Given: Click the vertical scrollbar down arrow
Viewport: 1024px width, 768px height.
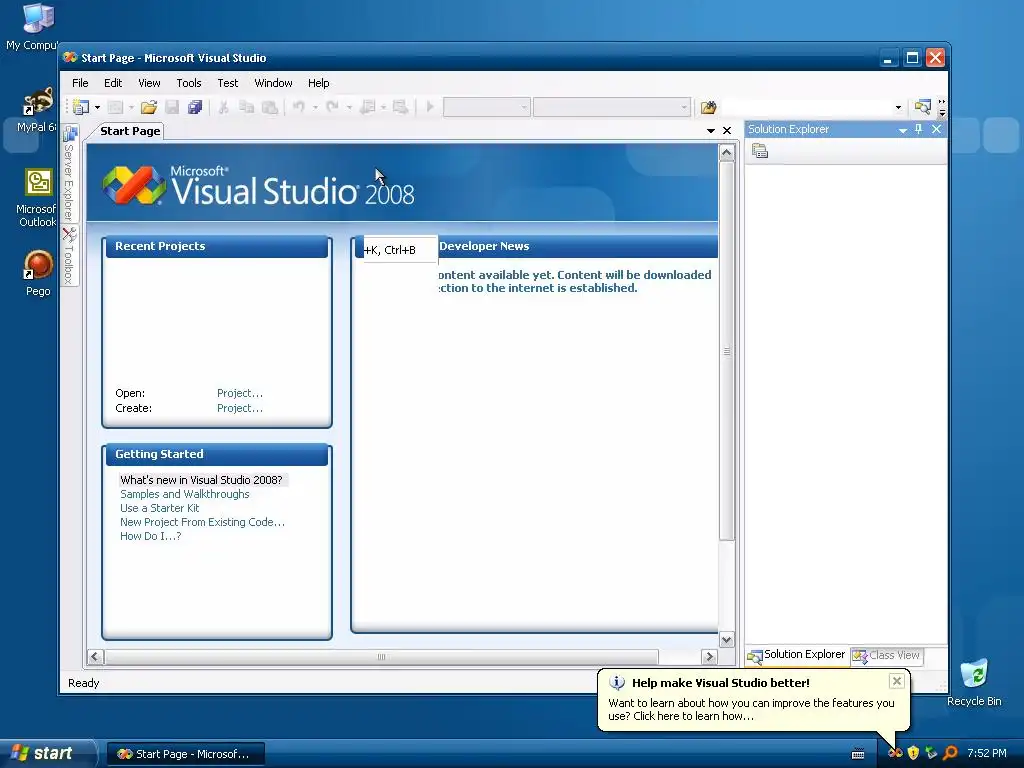Looking at the screenshot, I should tap(726, 639).
